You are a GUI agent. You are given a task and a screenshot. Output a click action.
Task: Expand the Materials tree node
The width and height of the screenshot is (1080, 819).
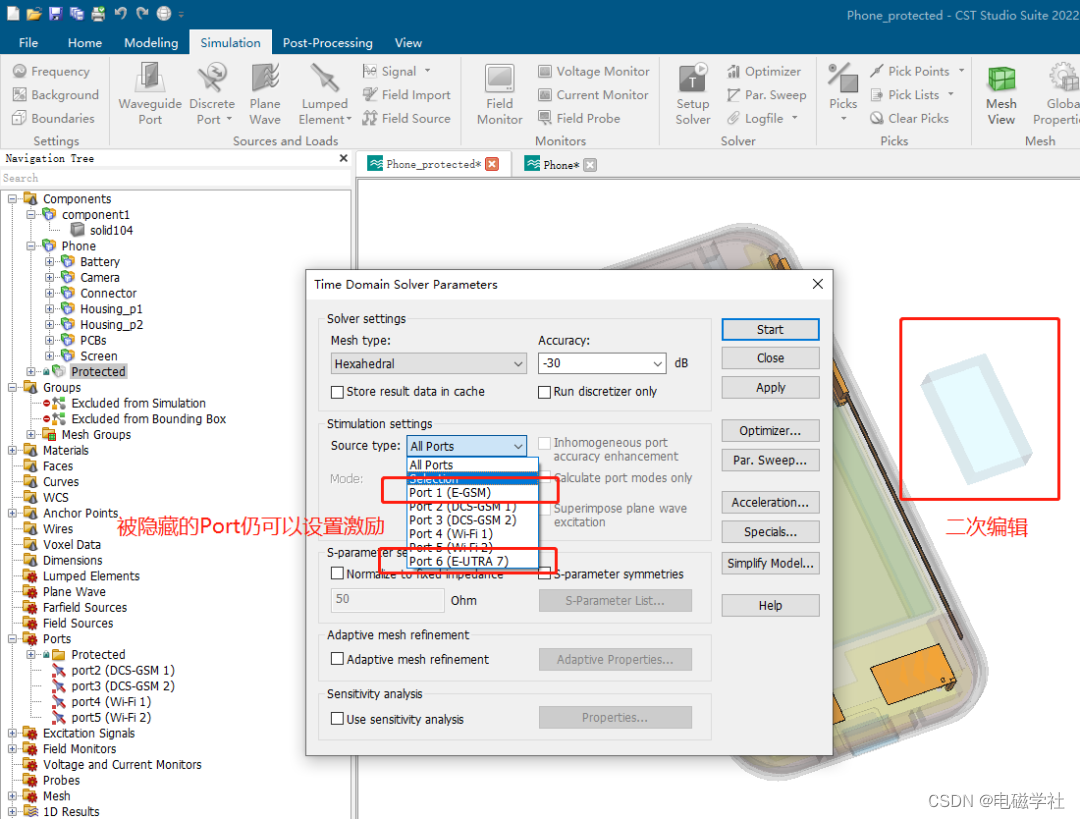click(x=12, y=450)
